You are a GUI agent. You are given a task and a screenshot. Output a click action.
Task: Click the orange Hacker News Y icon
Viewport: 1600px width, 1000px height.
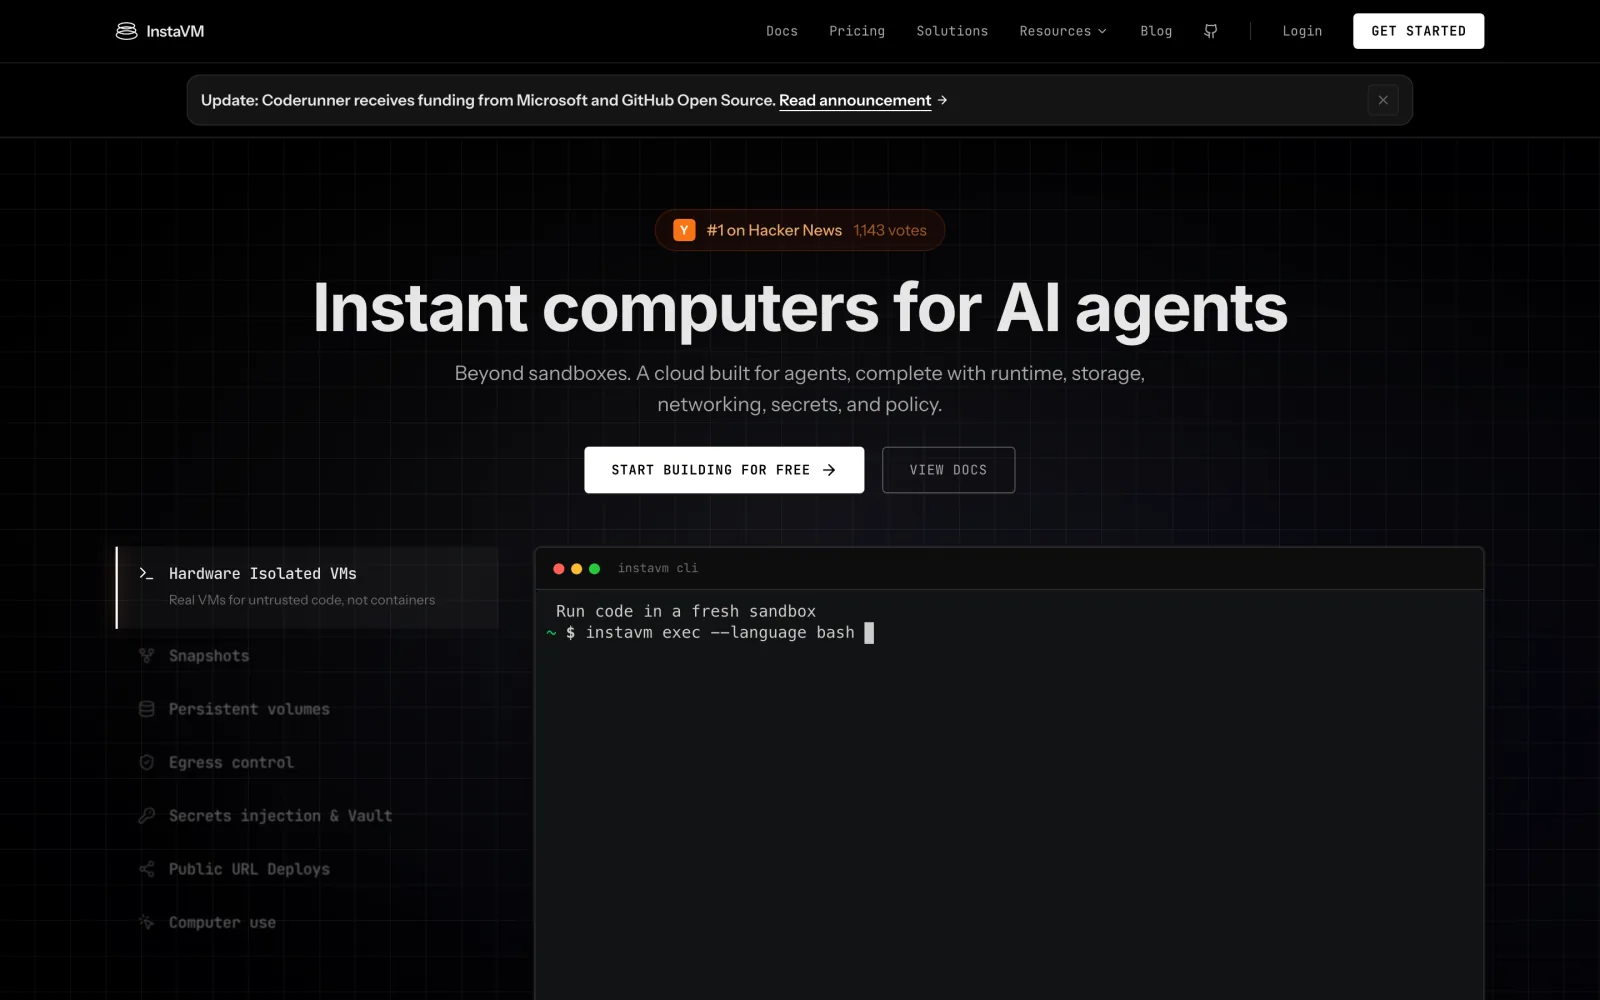684,230
